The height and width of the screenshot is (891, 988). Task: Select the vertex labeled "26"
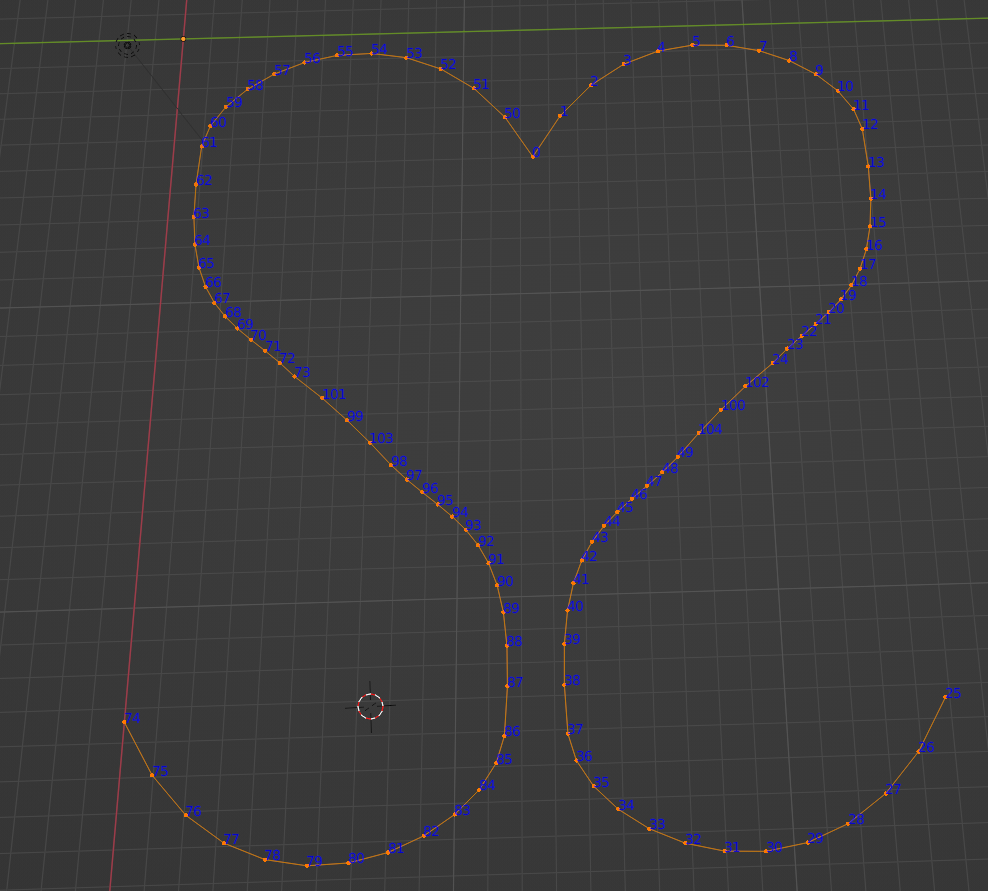pos(918,751)
